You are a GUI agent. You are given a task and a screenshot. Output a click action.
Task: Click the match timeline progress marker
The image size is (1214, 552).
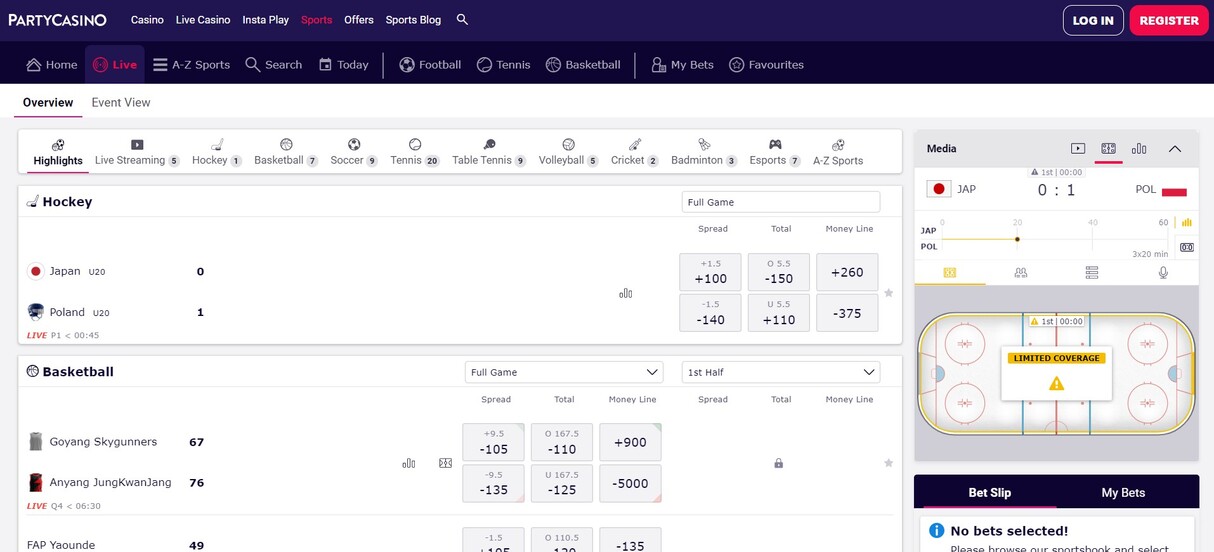pyautogui.click(x=1017, y=239)
